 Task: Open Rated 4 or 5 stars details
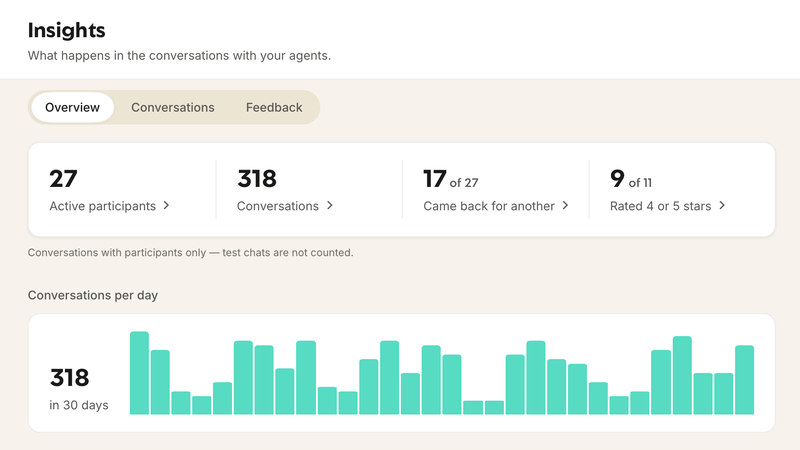point(667,206)
